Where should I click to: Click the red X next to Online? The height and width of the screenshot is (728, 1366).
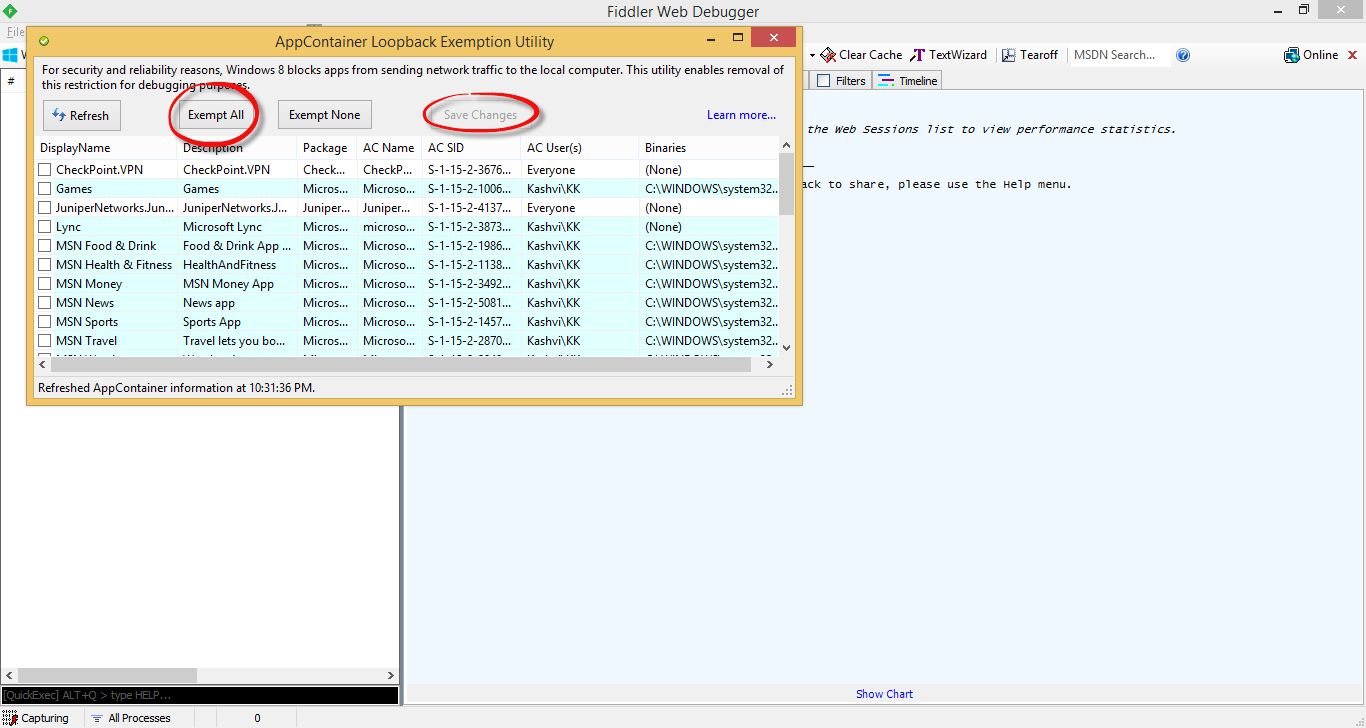[x=1353, y=55]
